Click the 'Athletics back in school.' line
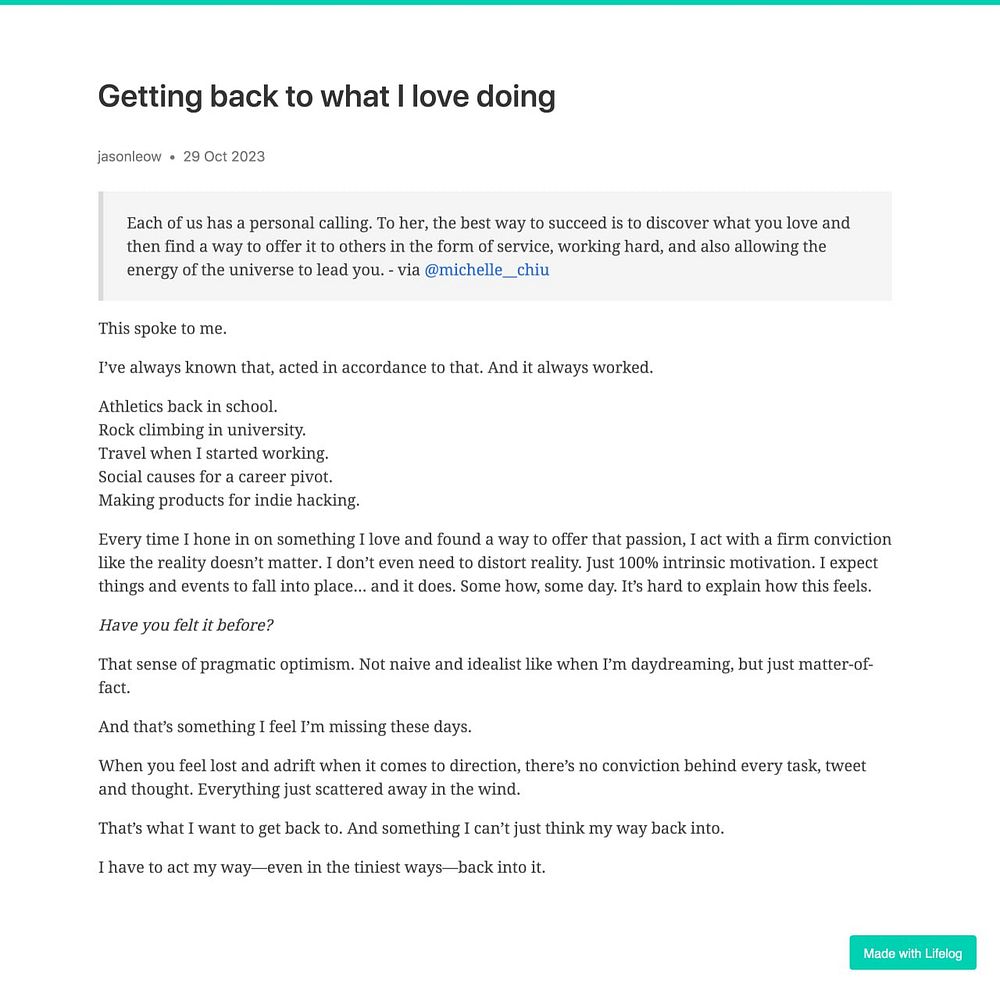This screenshot has height=990, width=1000. click(188, 406)
